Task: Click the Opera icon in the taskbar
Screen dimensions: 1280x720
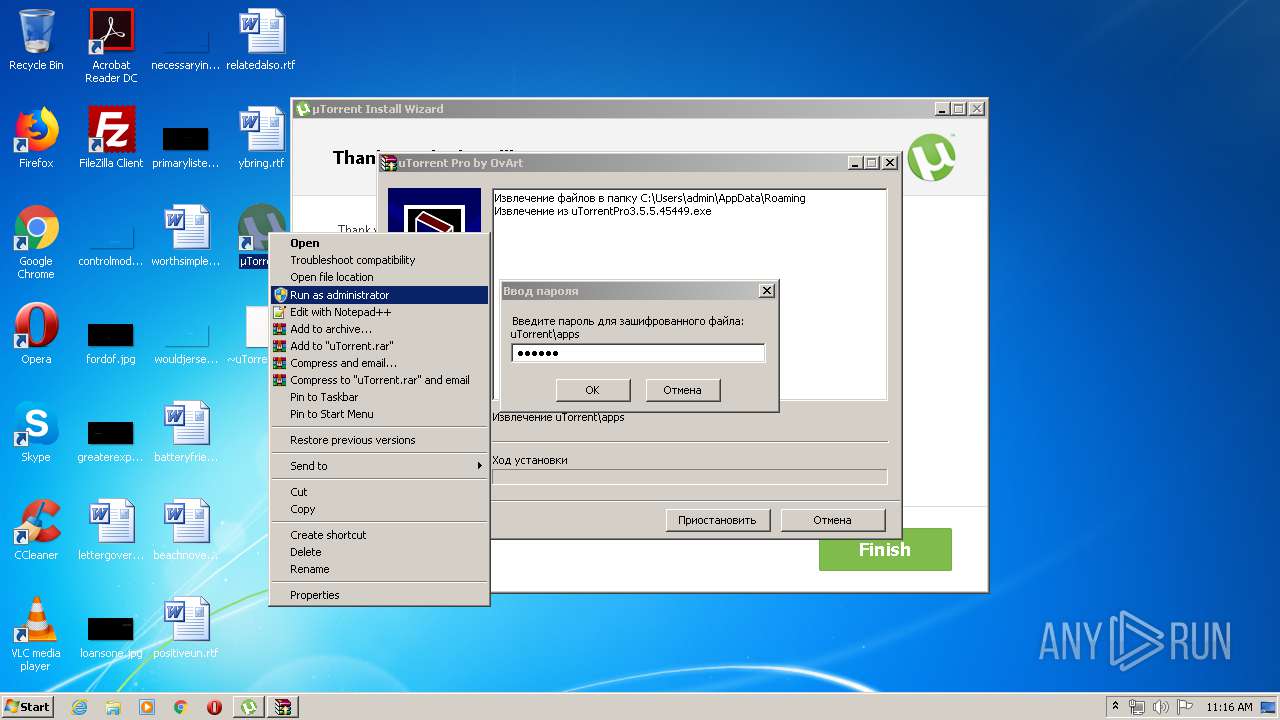Action: pyautogui.click(x=215, y=707)
